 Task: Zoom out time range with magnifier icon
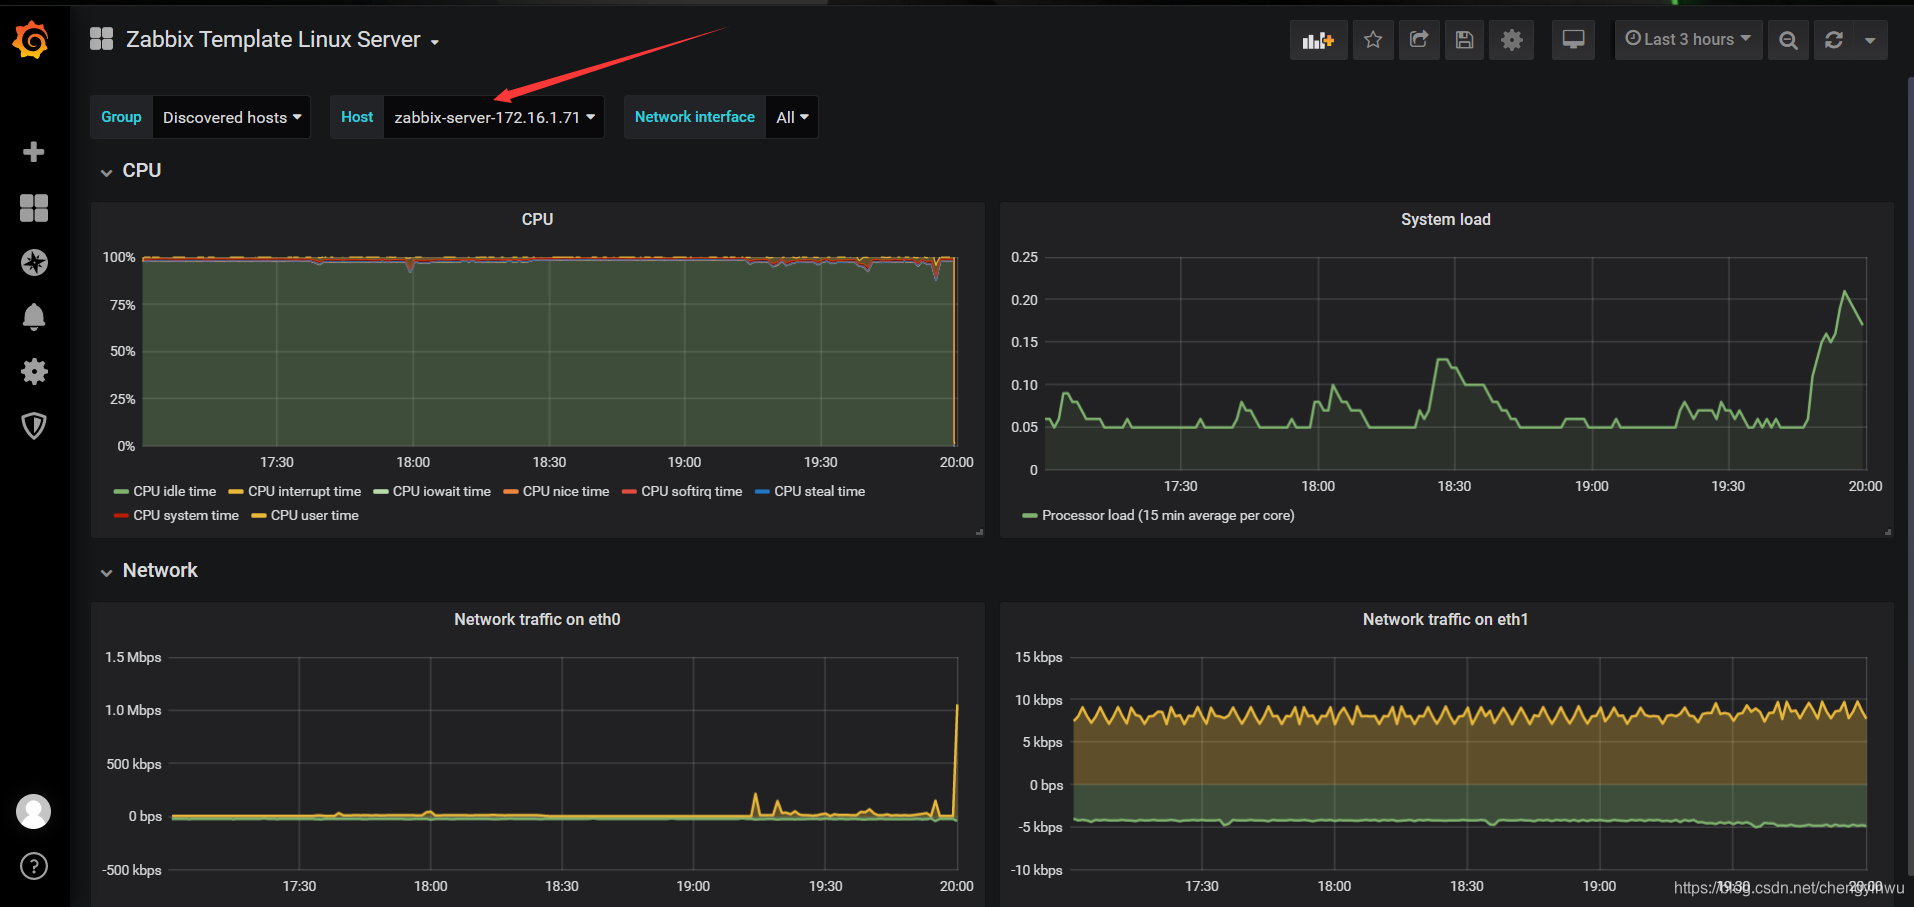1788,40
